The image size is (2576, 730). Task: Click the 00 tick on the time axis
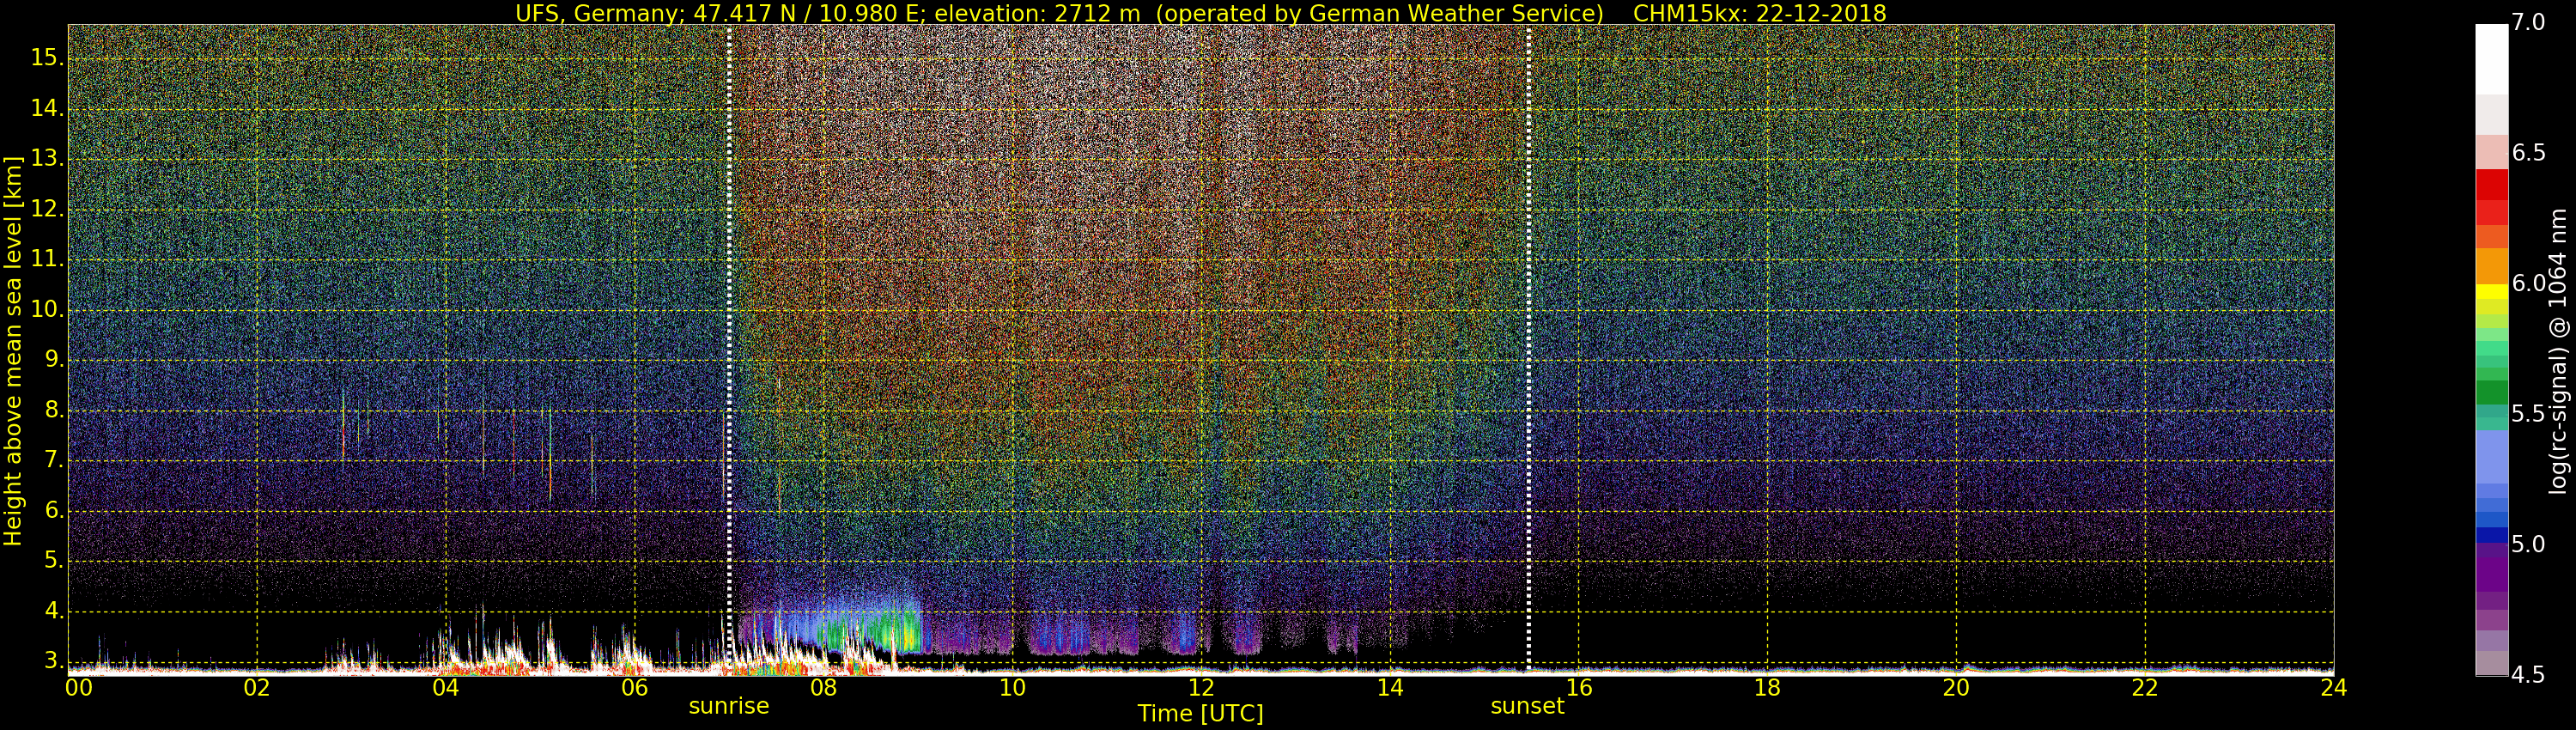pos(78,688)
